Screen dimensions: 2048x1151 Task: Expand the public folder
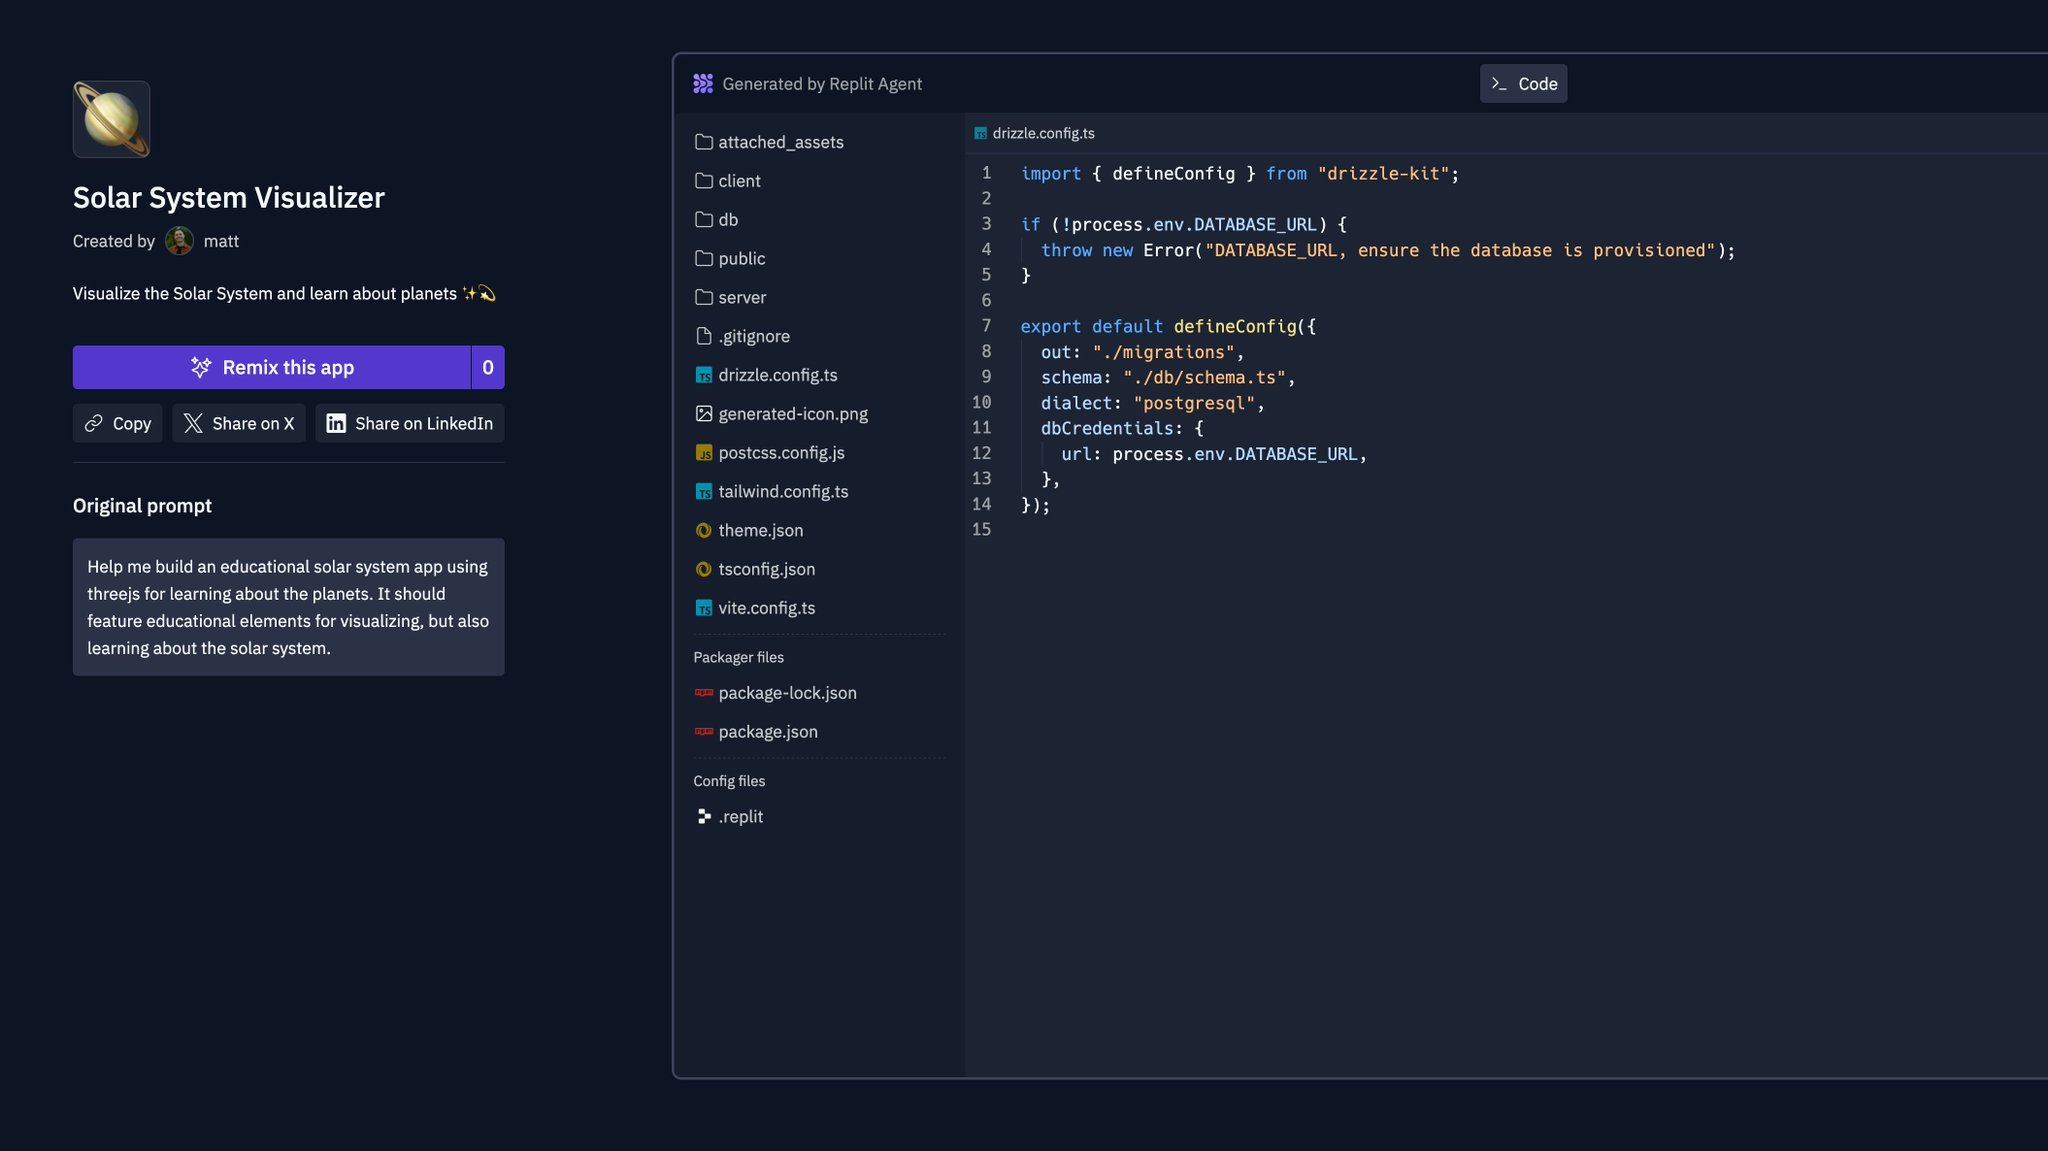(x=731, y=259)
